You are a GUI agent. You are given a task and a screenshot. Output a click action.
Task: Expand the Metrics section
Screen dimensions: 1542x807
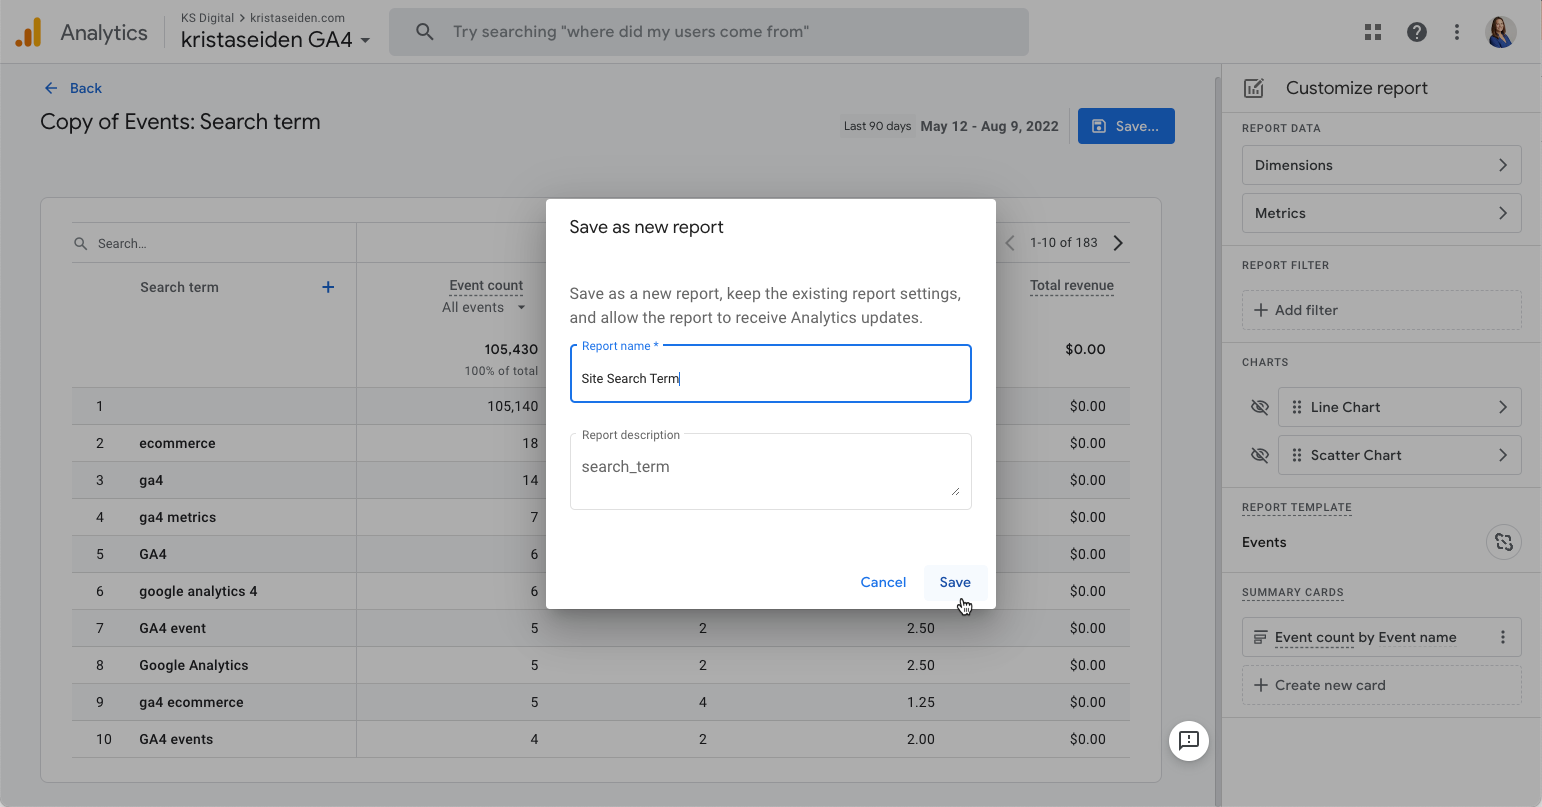pos(1381,213)
